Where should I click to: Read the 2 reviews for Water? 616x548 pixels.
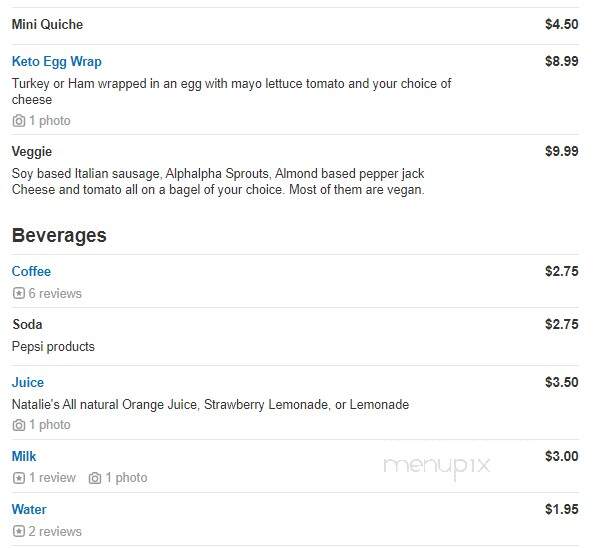[55, 531]
